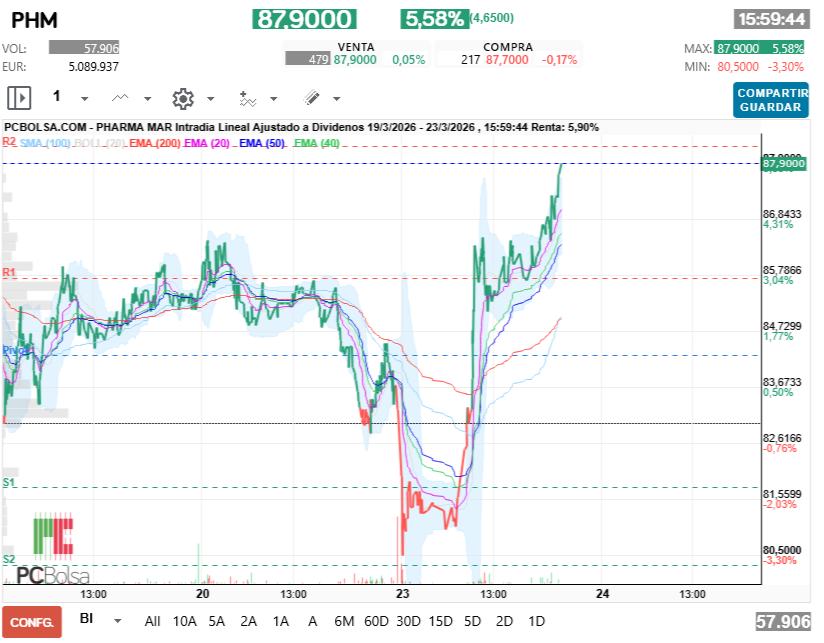Click the line chart type icon
824x643 pixels.
pos(121,98)
